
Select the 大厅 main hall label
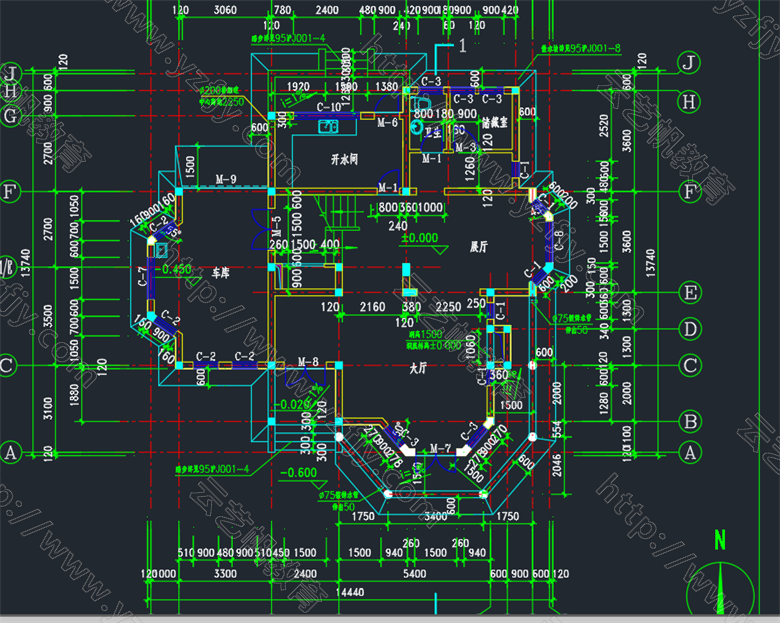pos(418,368)
